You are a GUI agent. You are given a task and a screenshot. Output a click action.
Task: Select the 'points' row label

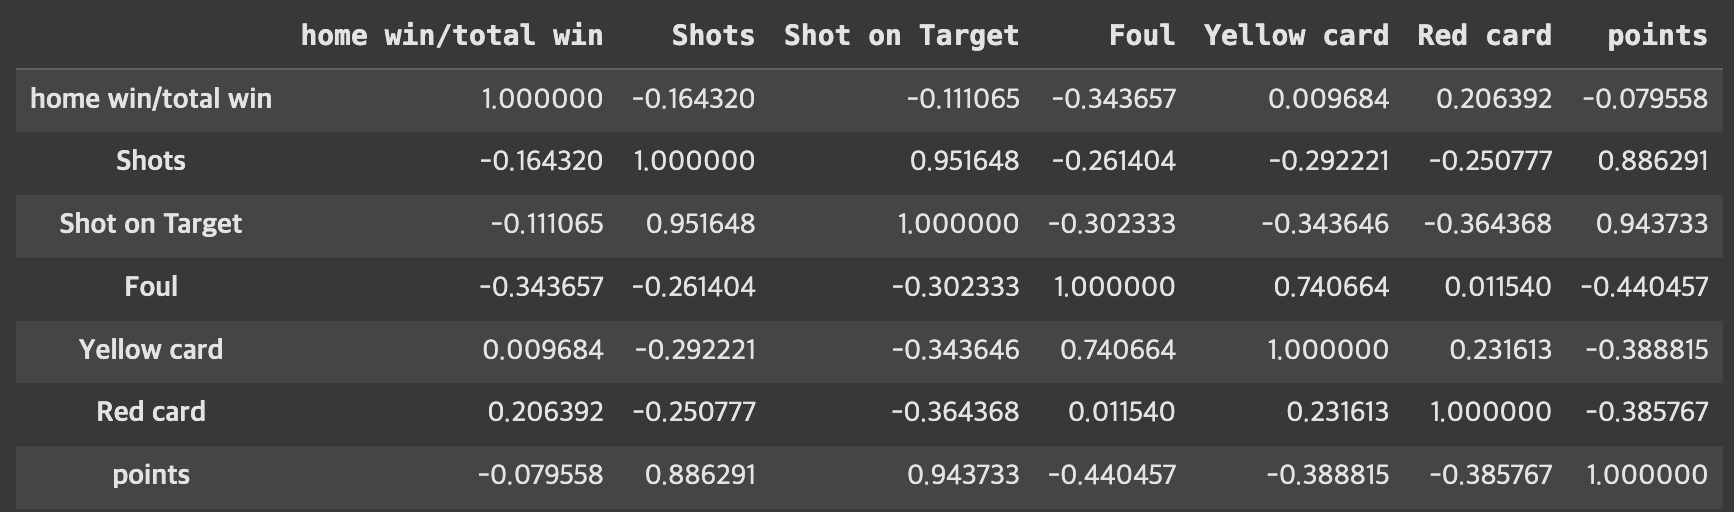click(x=151, y=475)
